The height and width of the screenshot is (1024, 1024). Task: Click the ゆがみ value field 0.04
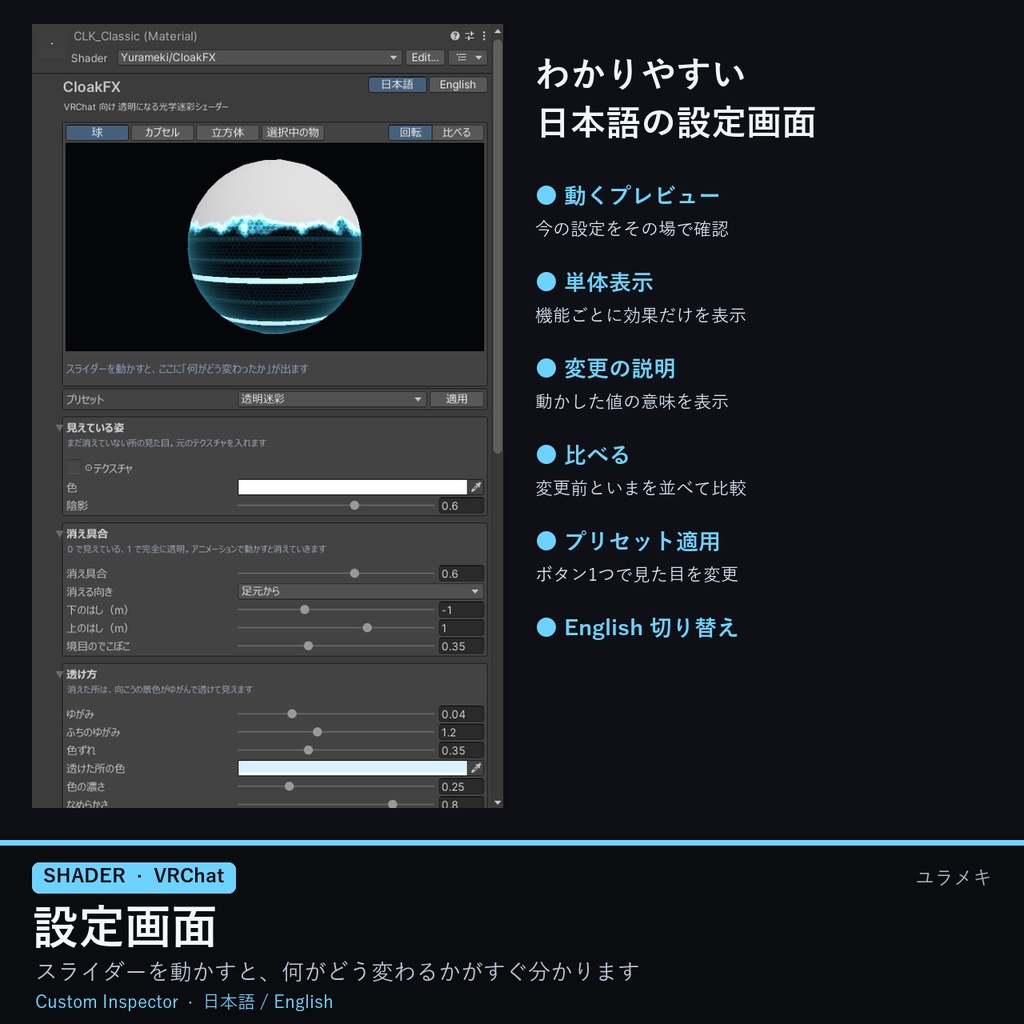(461, 714)
